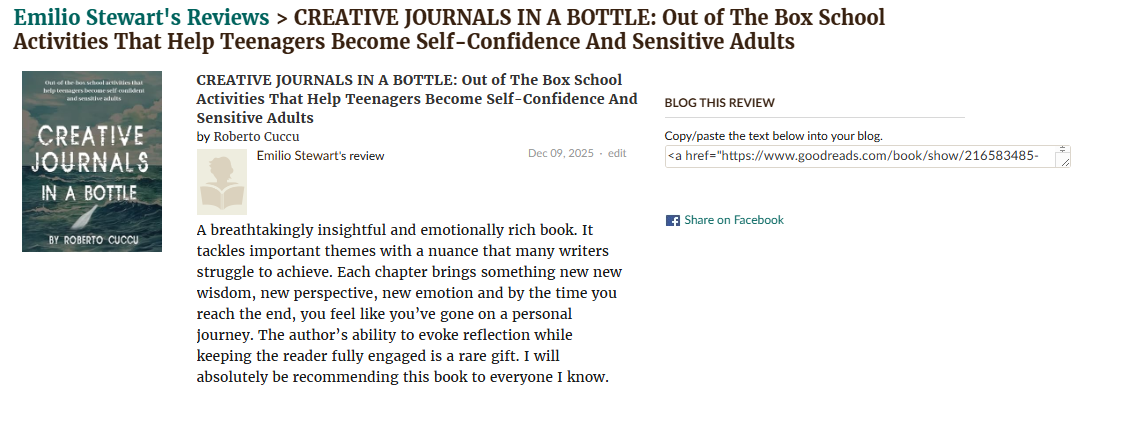Viewport: 1131px width, 442px height.
Task: Click the Share on Facebook link
Action: [733, 220]
